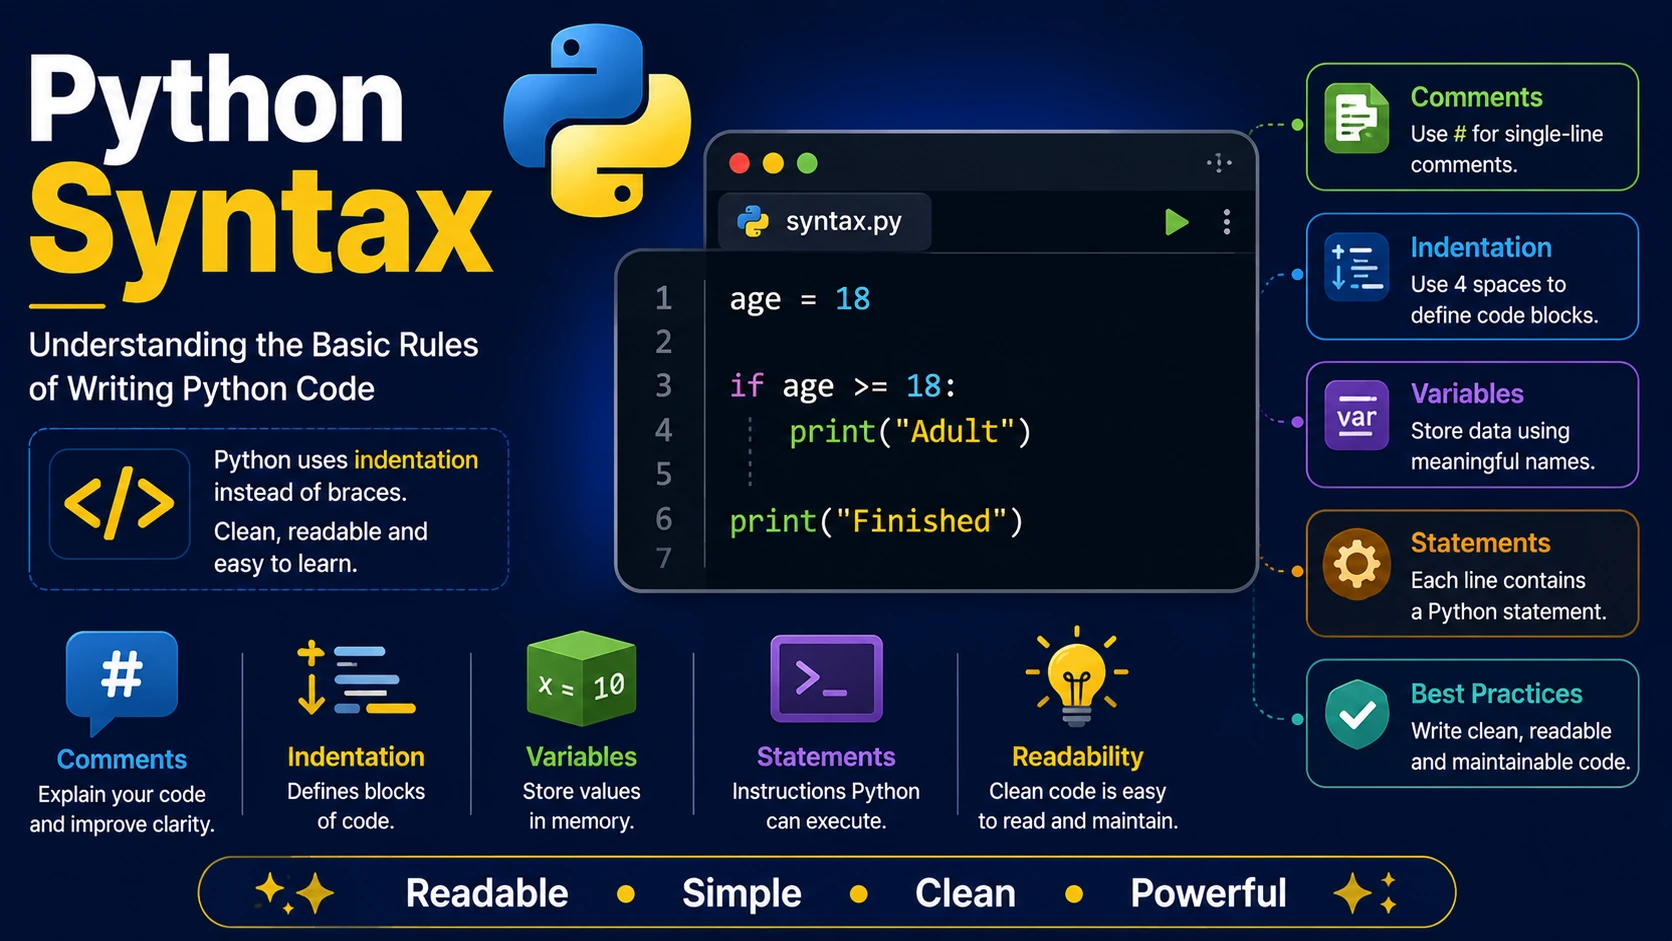This screenshot has width=1672, height=941.
Task: Click the purple terminal prompt icon
Action: tap(826, 679)
